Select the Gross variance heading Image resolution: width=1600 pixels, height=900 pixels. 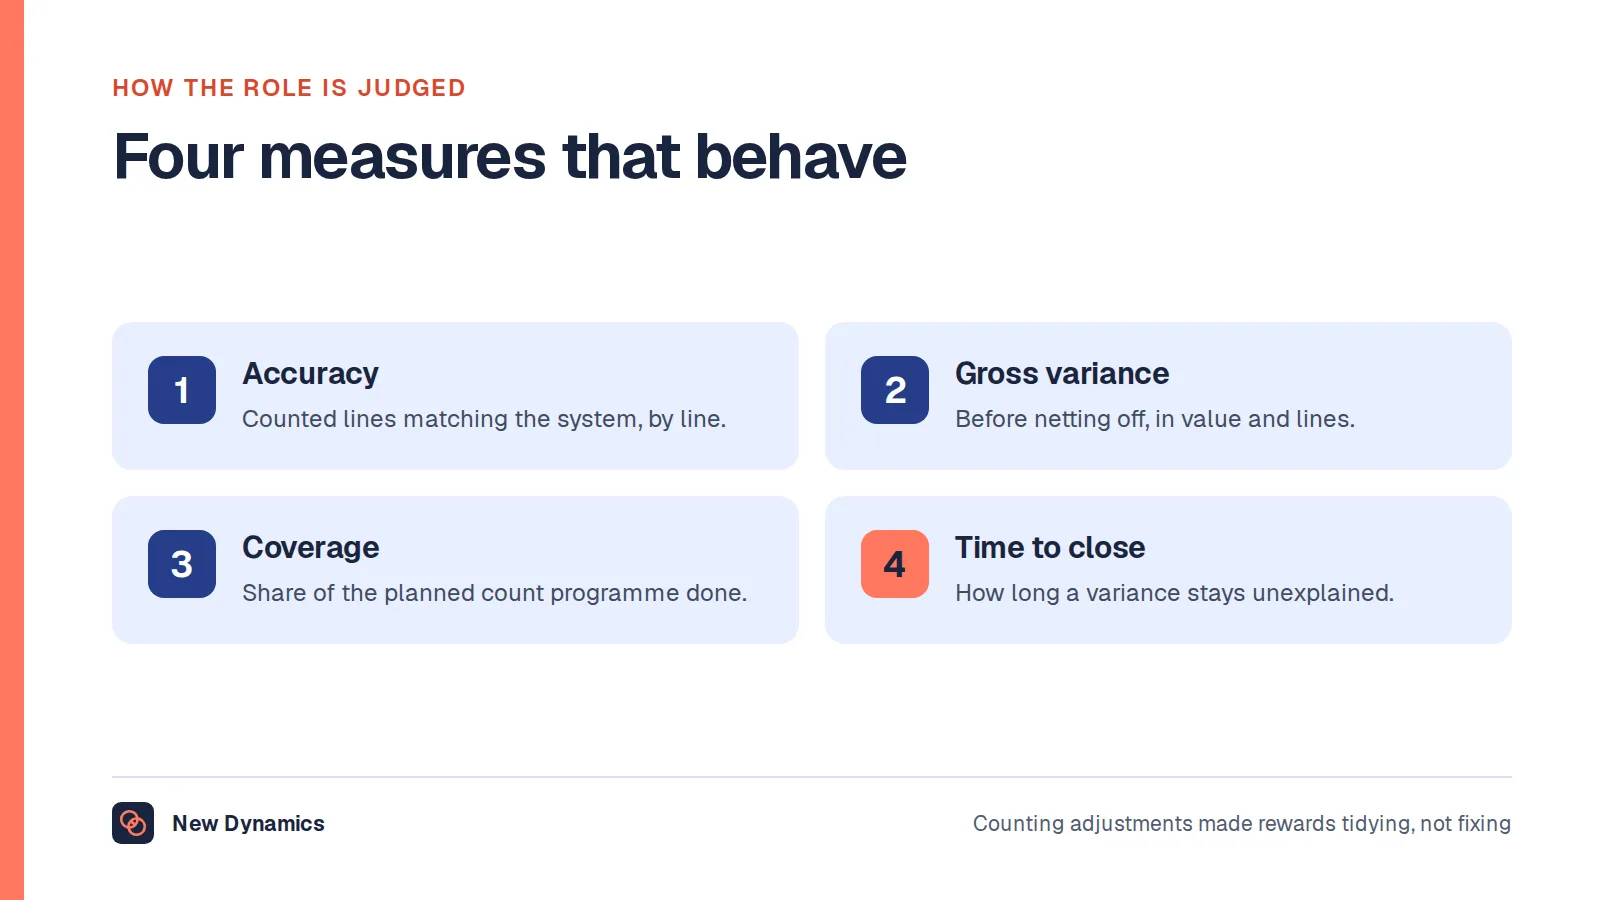pyautogui.click(x=1062, y=374)
